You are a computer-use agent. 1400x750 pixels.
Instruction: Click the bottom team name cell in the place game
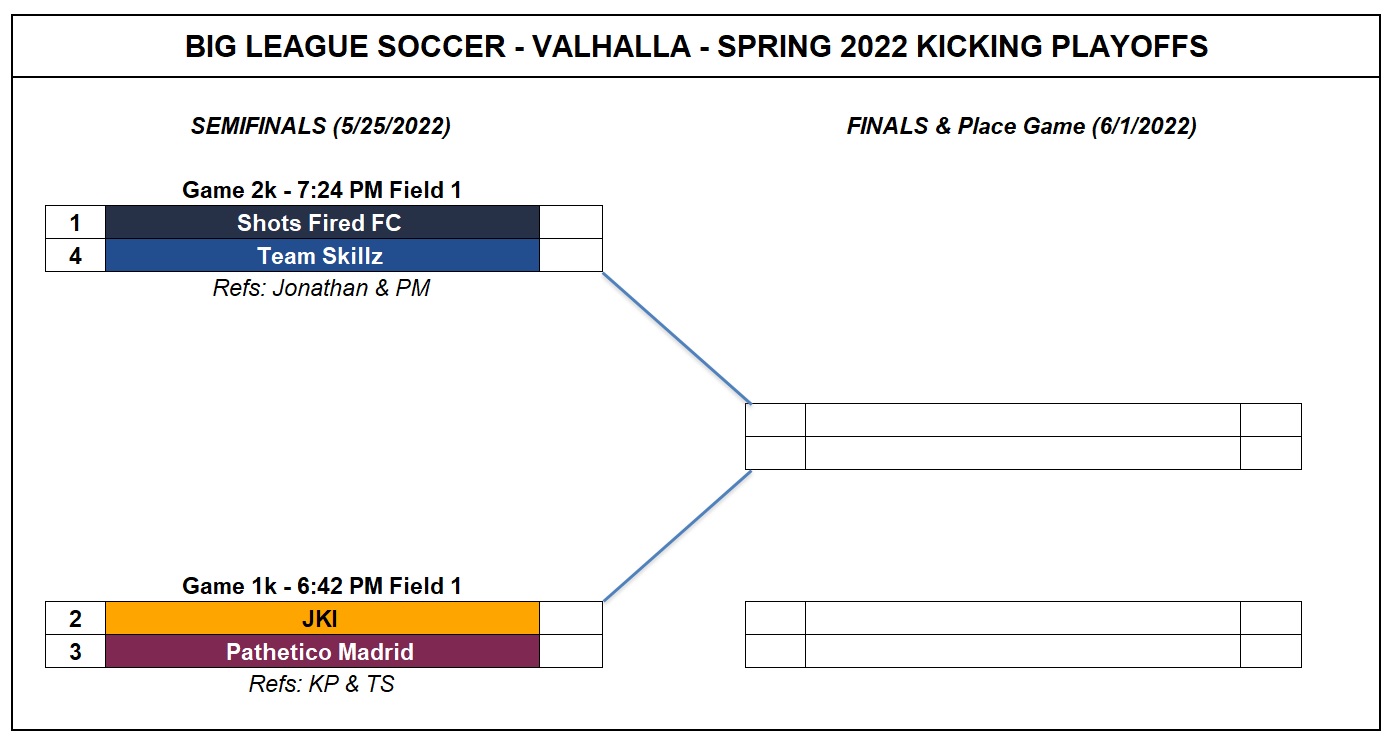point(1022,651)
